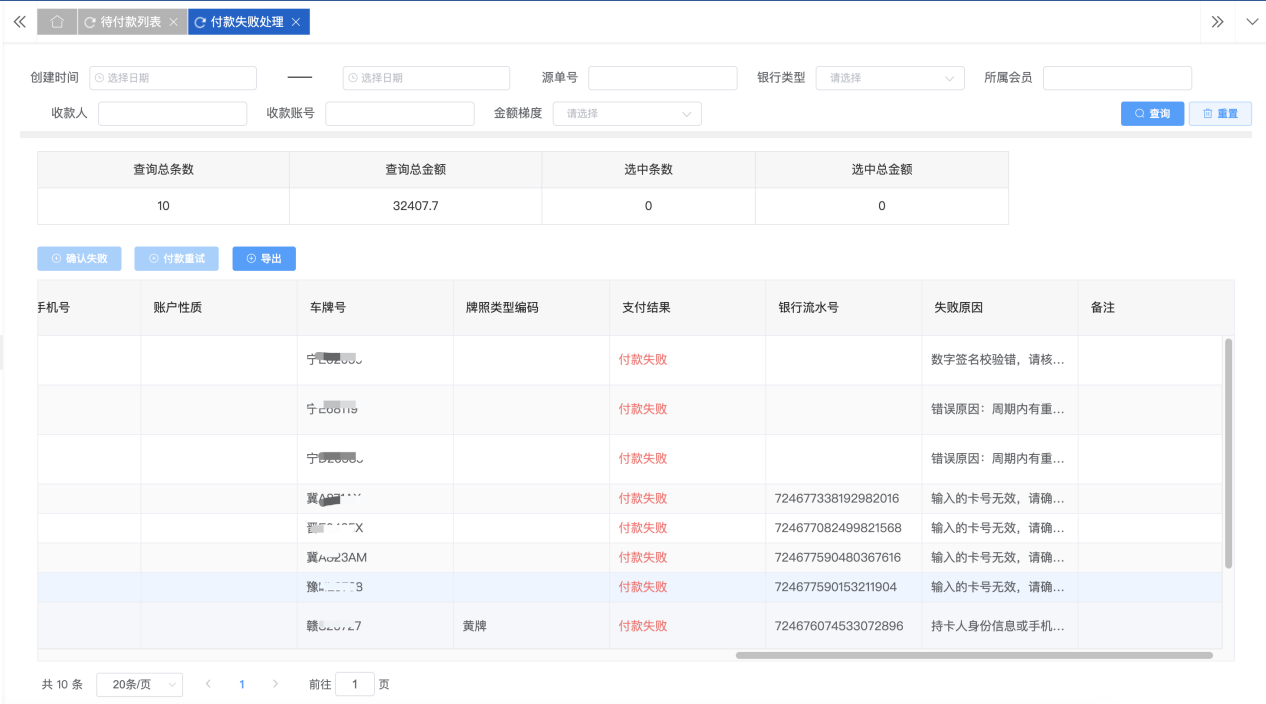Focus the 收款人 input field
Screen dimensions: 1266x704
point(172,114)
